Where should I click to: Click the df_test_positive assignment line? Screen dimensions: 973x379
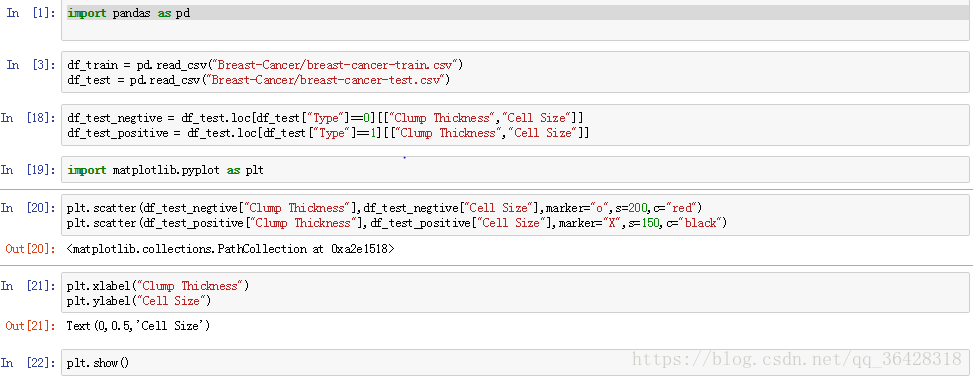(x=328, y=133)
